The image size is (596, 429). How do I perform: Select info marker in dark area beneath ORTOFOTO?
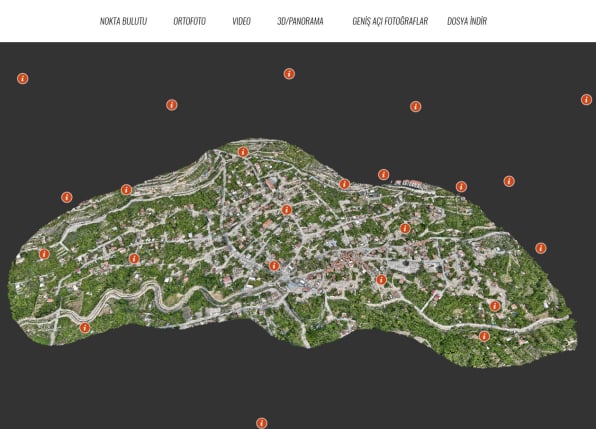(x=172, y=105)
